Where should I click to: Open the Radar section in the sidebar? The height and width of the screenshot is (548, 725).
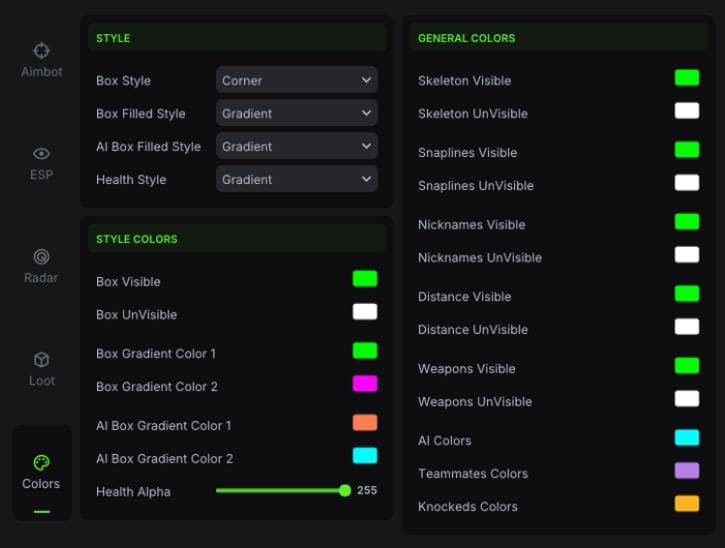tap(41, 257)
